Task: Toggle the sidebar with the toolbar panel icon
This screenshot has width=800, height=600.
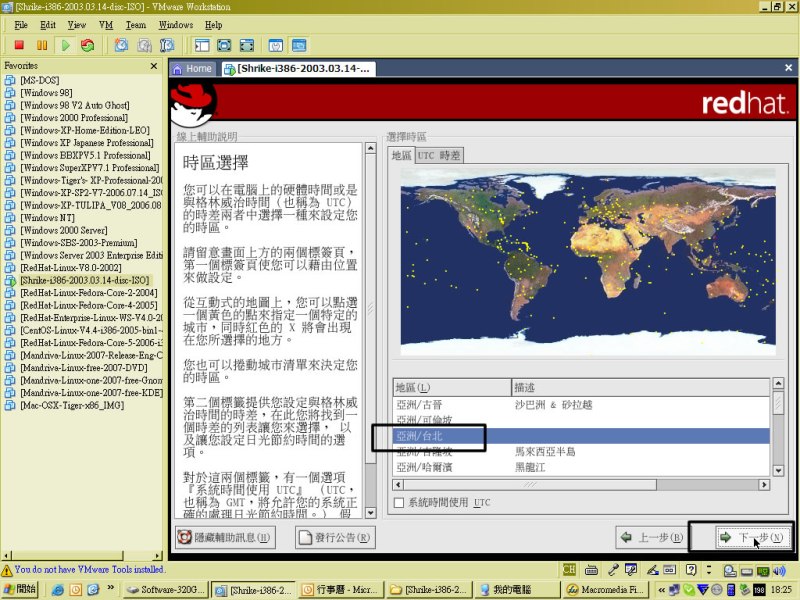Action: click(202, 45)
